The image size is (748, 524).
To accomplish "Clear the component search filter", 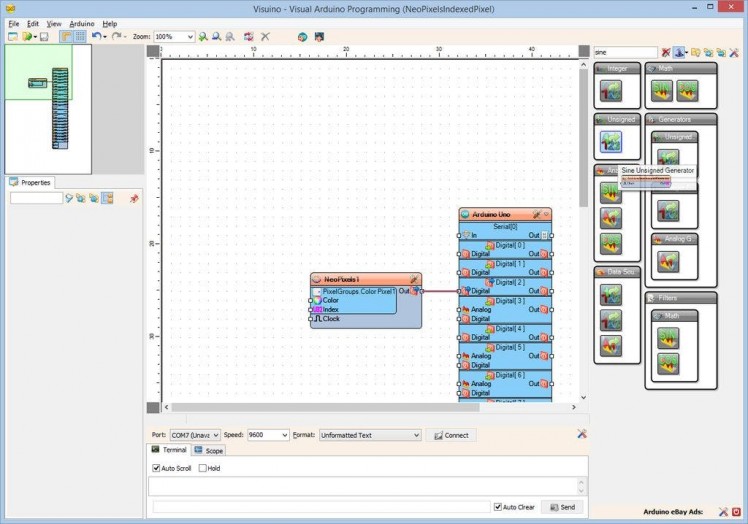I will coord(666,52).
